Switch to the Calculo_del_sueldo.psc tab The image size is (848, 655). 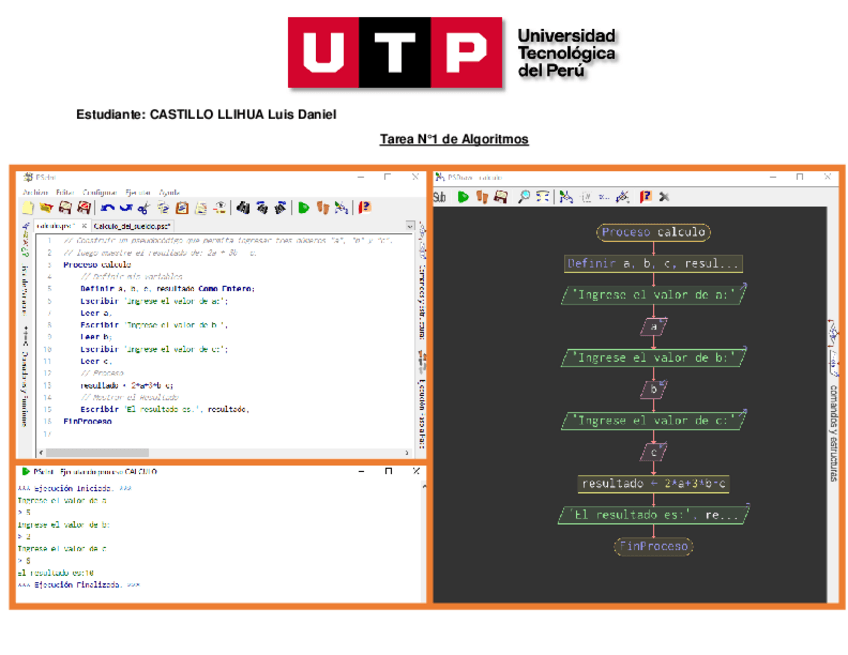pos(133,226)
